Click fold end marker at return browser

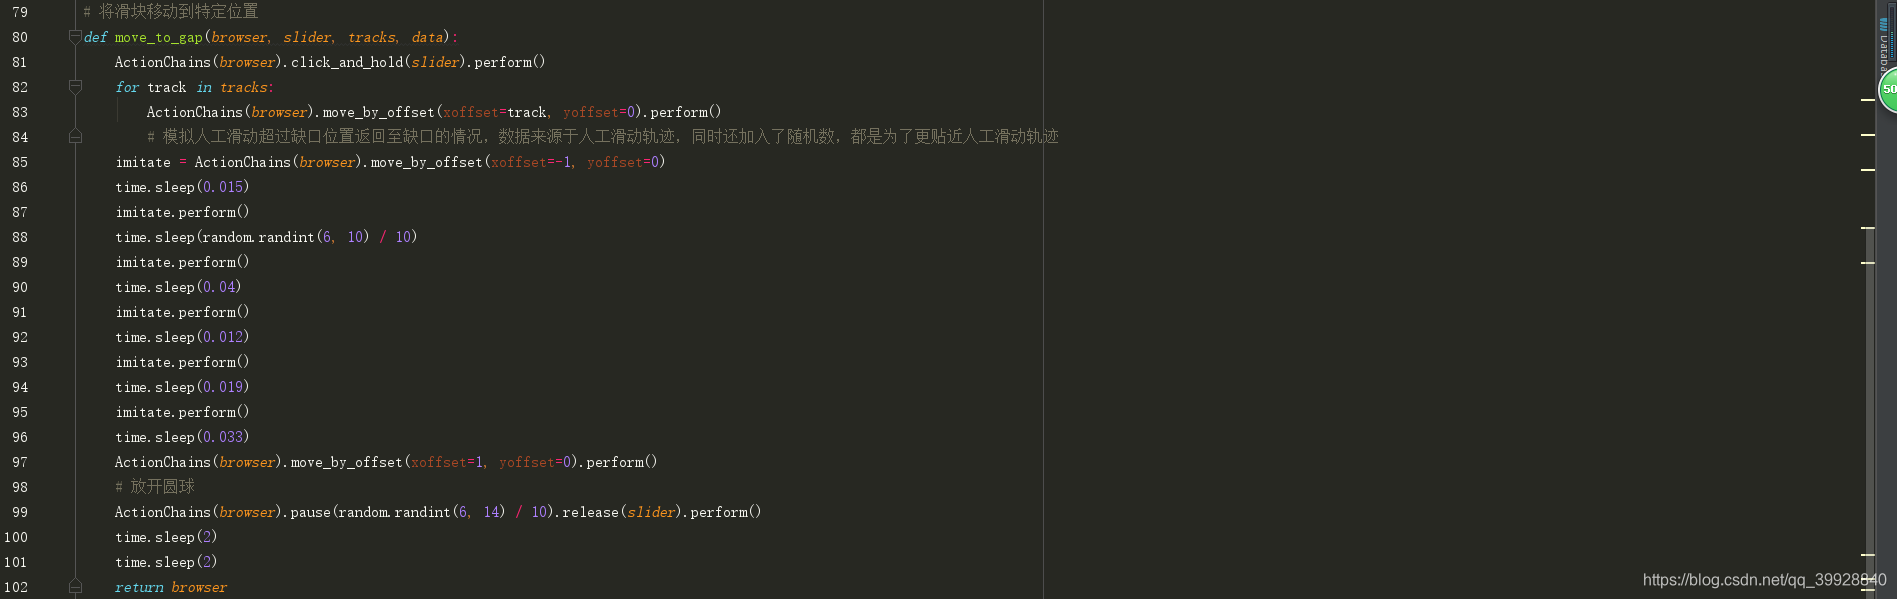click(x=75, y=587)
